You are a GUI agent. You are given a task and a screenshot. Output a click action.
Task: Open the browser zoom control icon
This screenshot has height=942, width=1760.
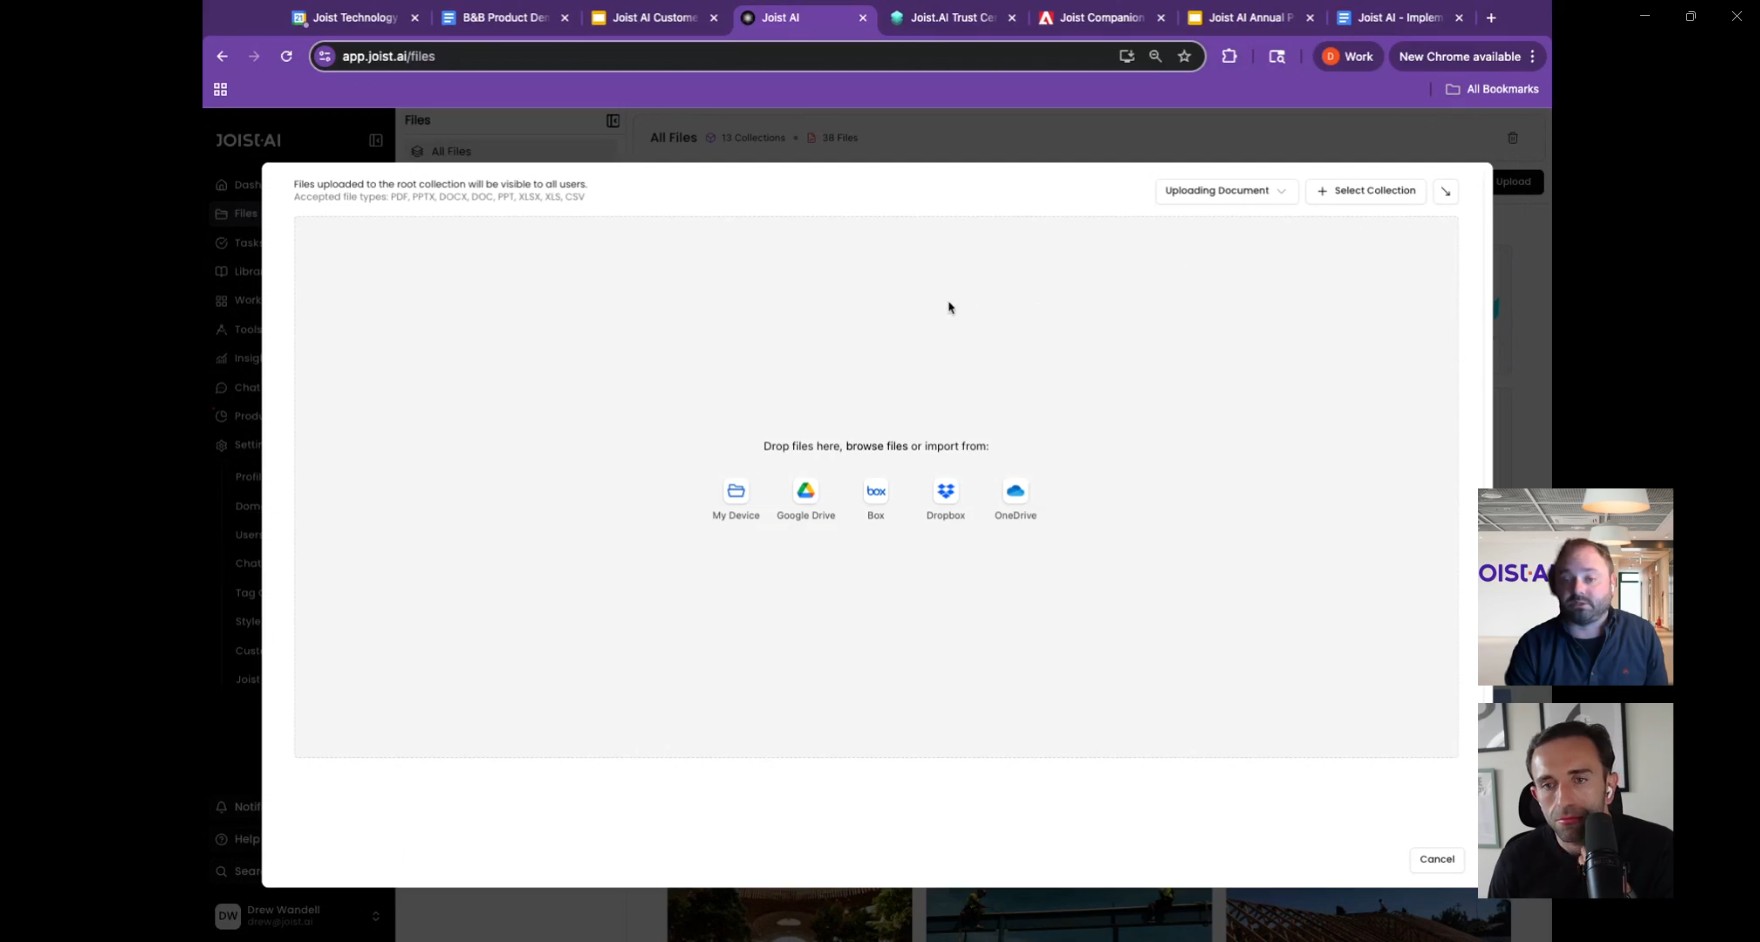[x=1156, y=56]
